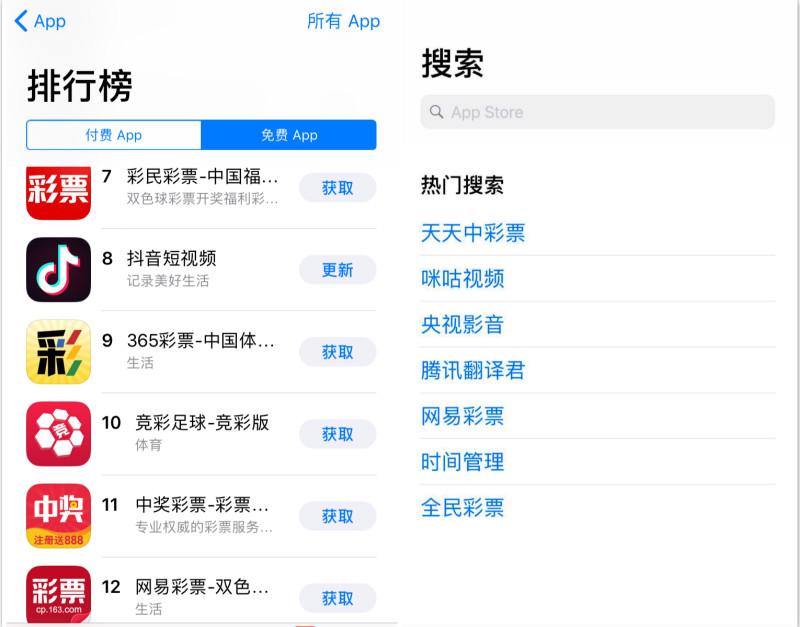Get the 365彩票 app
Image resolution: width=800 pixels, height=627 pixels.
pos(337,352)
